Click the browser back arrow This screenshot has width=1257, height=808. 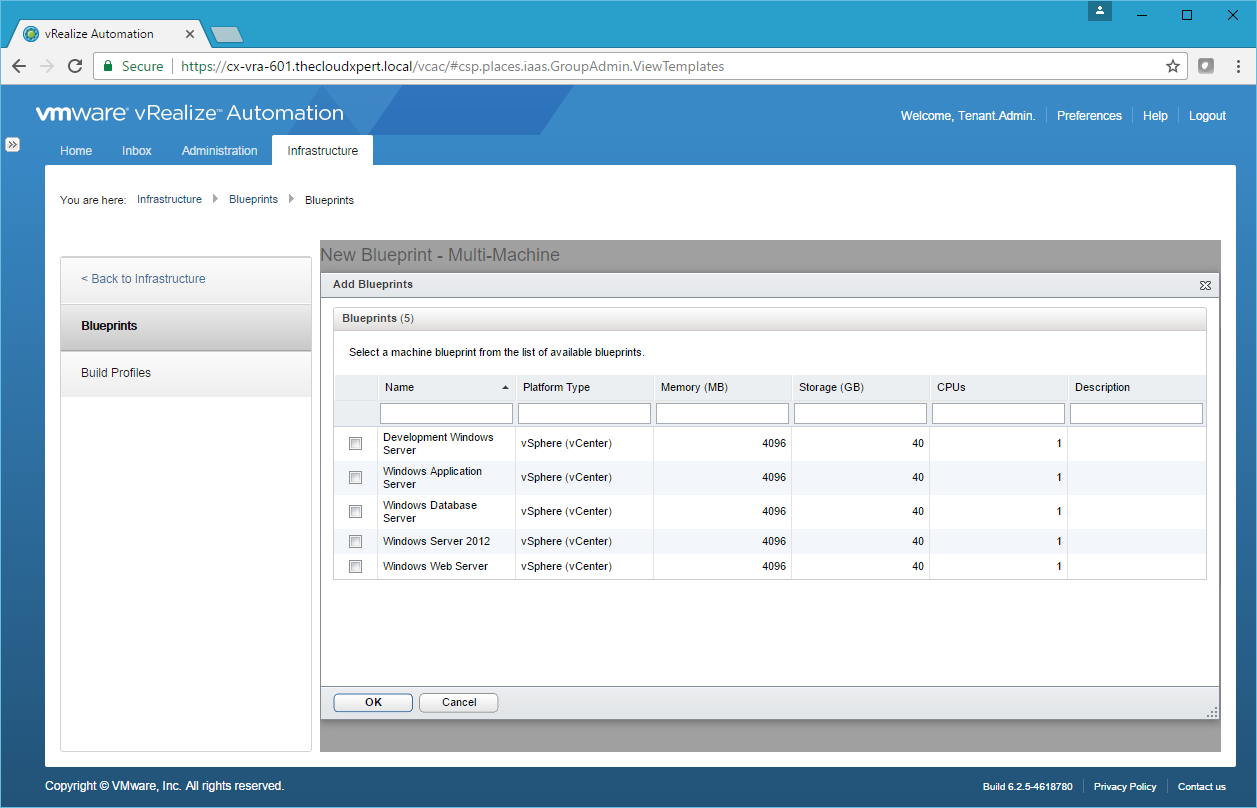tap(19, 66)
